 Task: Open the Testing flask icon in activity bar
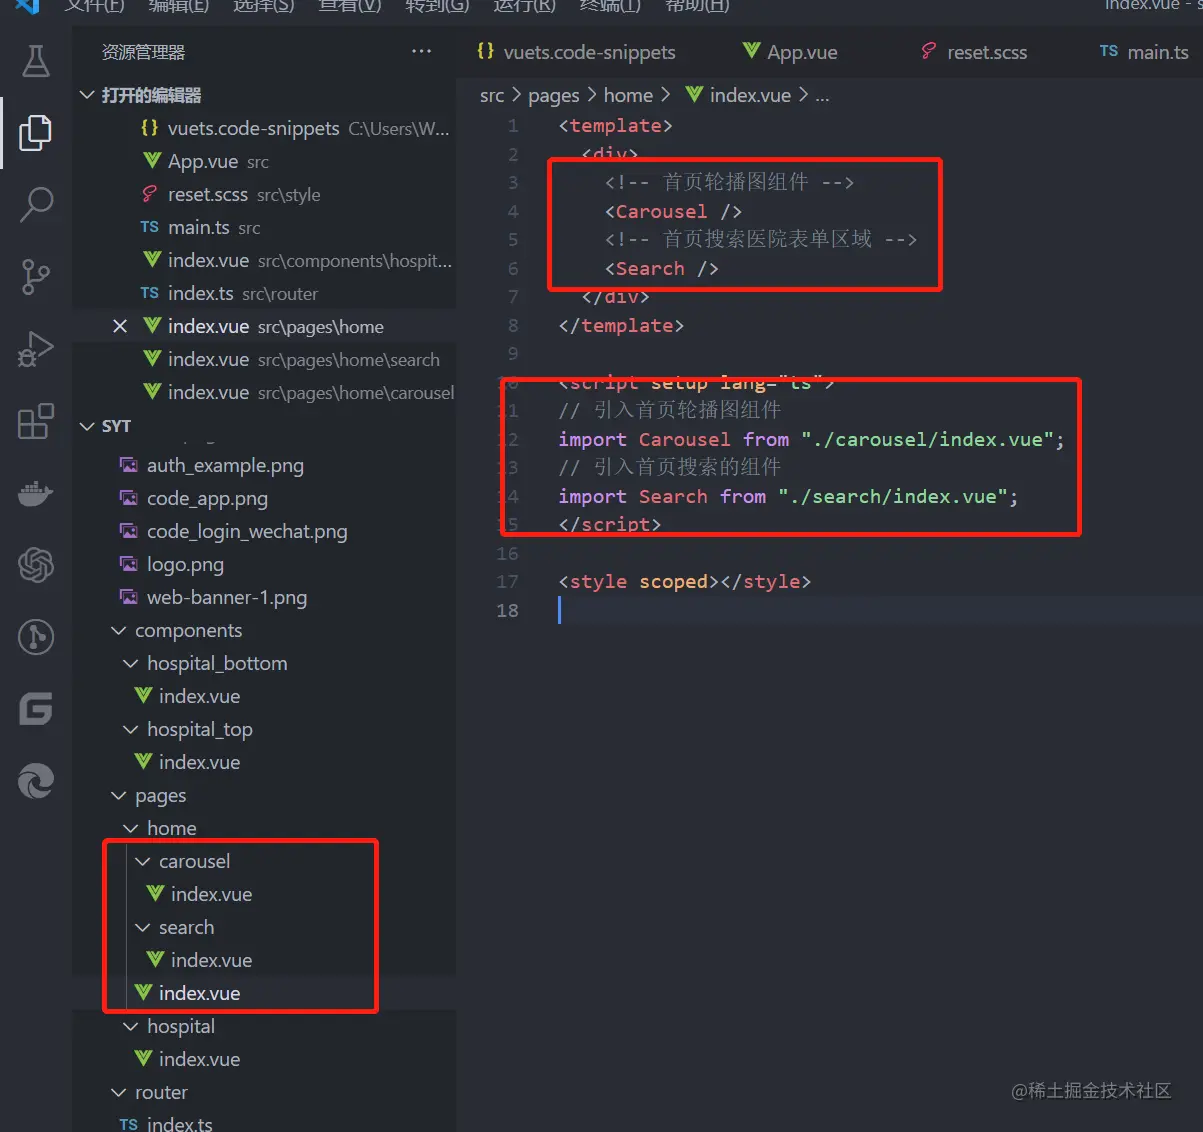[36, 61]
